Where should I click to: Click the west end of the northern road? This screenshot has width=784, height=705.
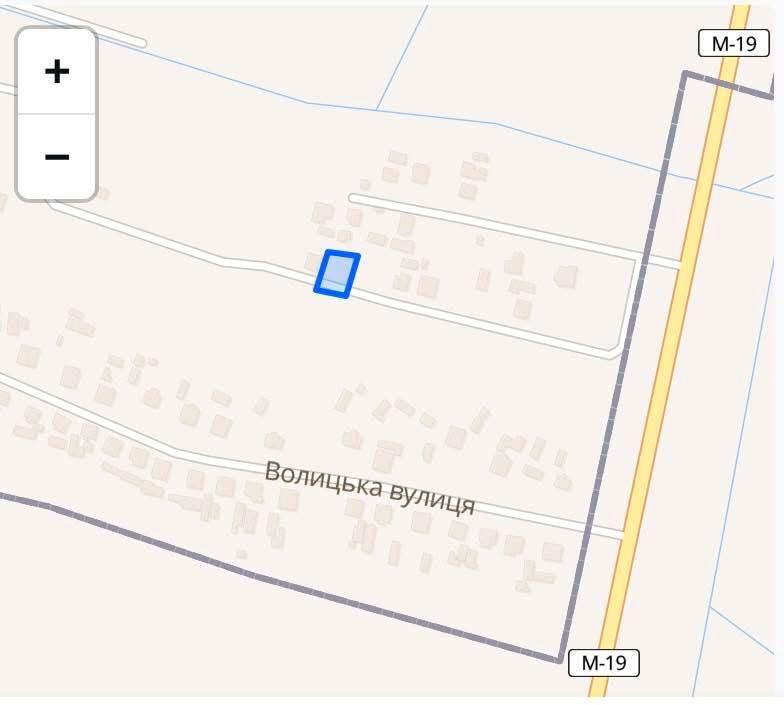click(x=352, y=198)
